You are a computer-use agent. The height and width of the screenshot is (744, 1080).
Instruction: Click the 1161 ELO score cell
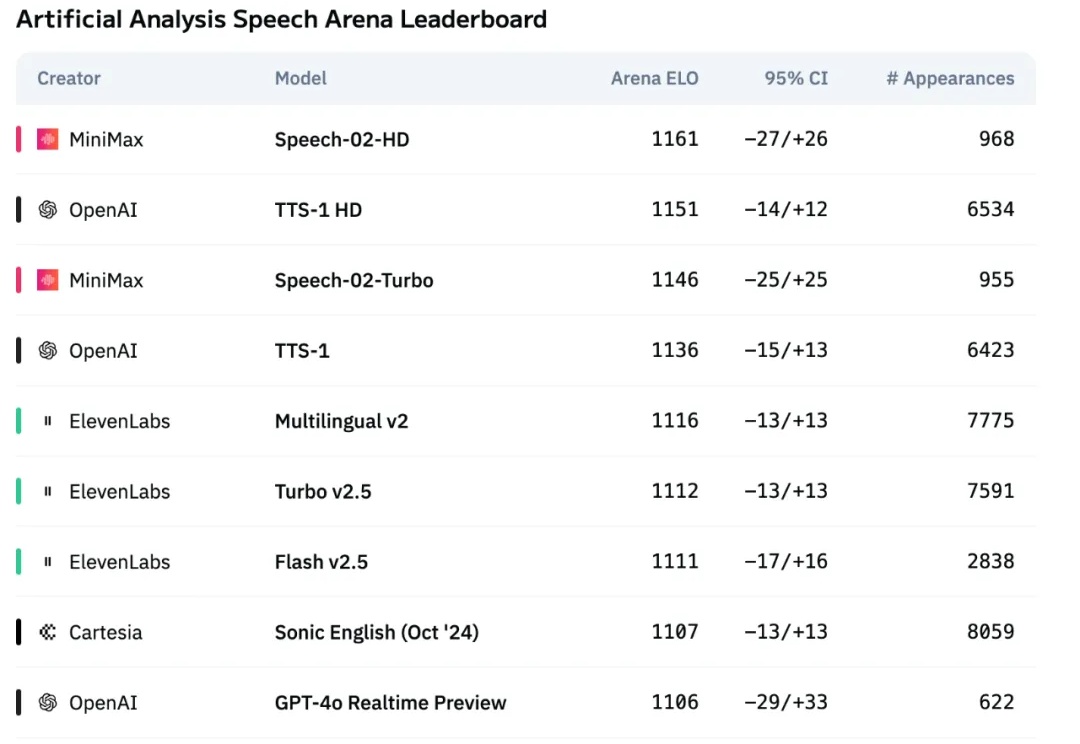tap(675, 139)
